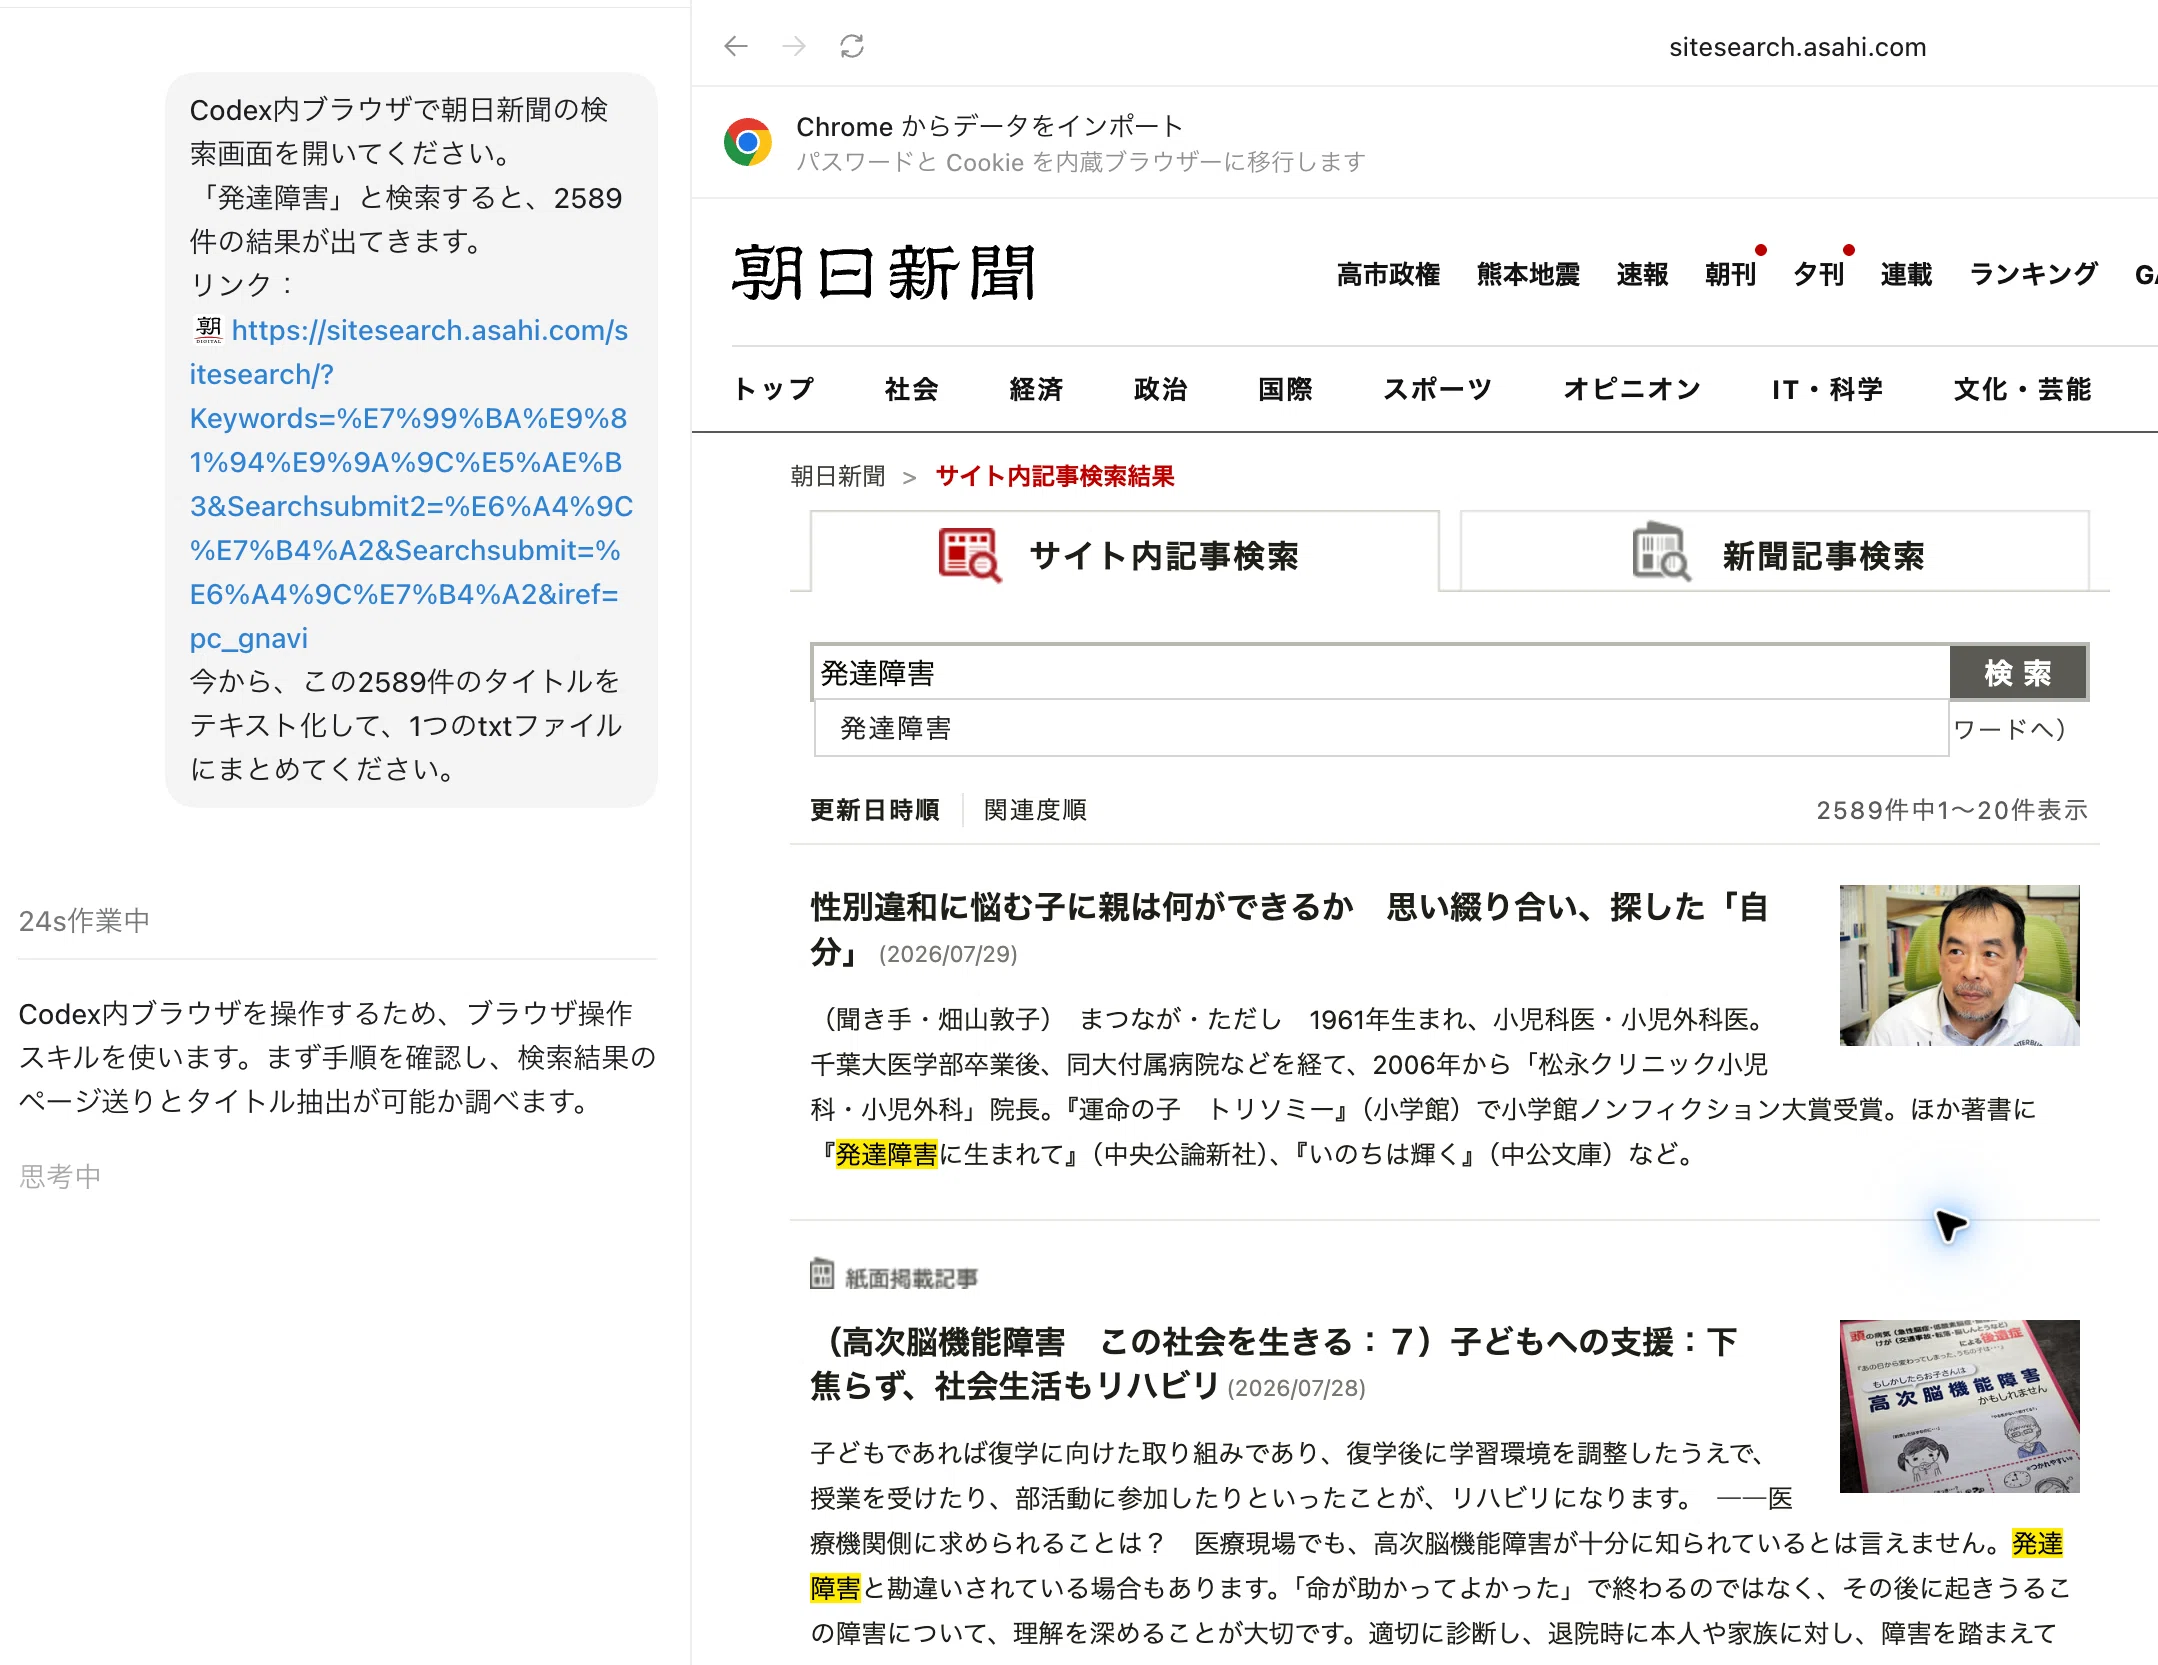Image resolution: width=2158 pixels, height=1665 pixels.
Task: Click the sitesearch.asahi.com address bar
Action: click(x=1797, y=47)
